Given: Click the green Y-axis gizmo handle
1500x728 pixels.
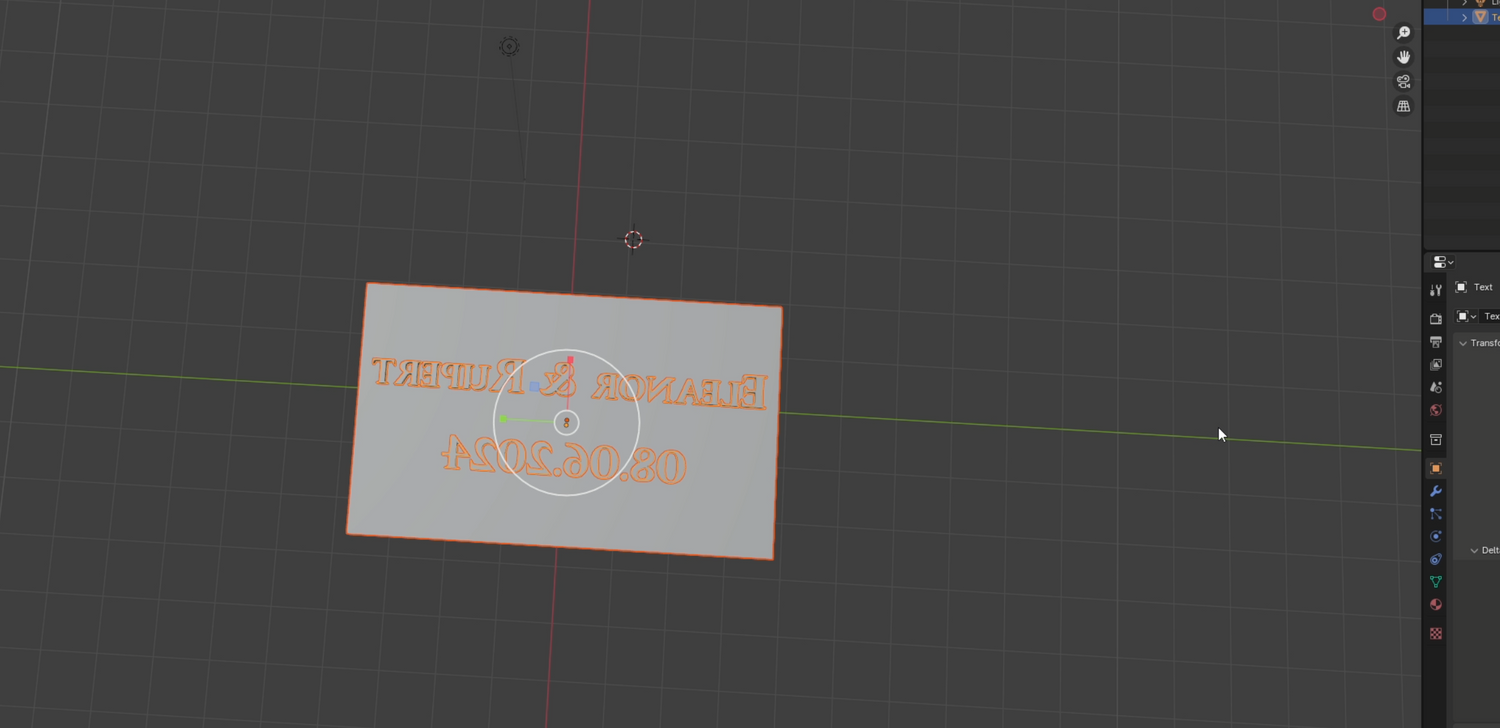Looking at the screenshot, I should 504,419.
